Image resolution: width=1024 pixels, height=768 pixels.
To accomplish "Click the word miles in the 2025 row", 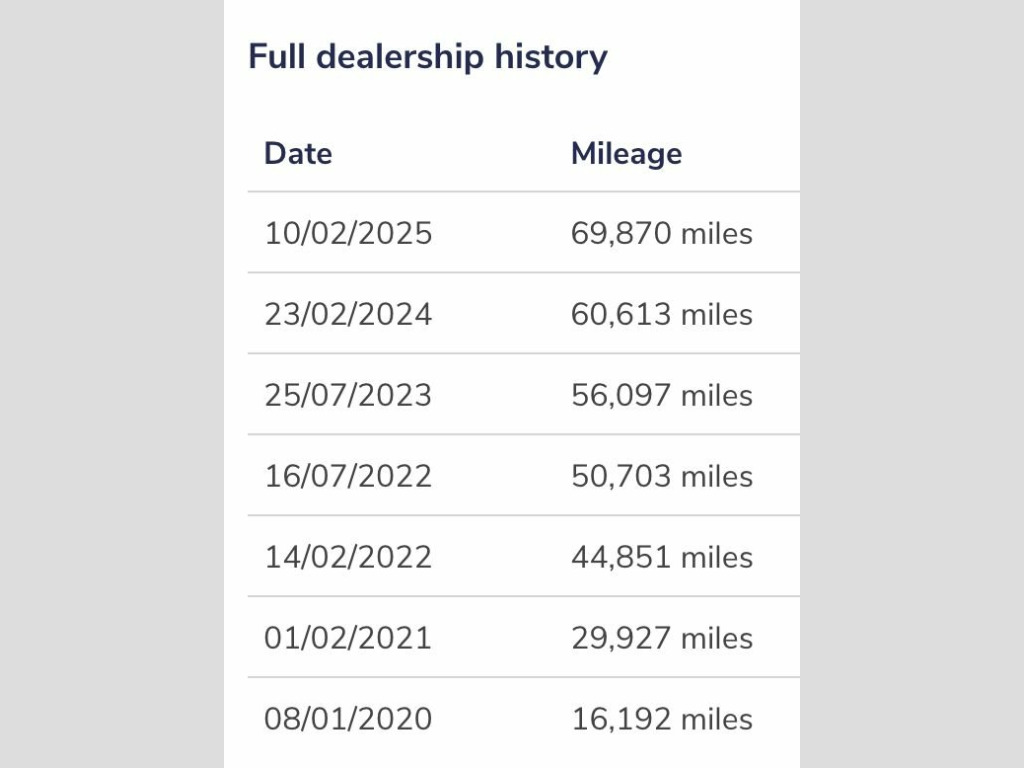I will point(716,233).
